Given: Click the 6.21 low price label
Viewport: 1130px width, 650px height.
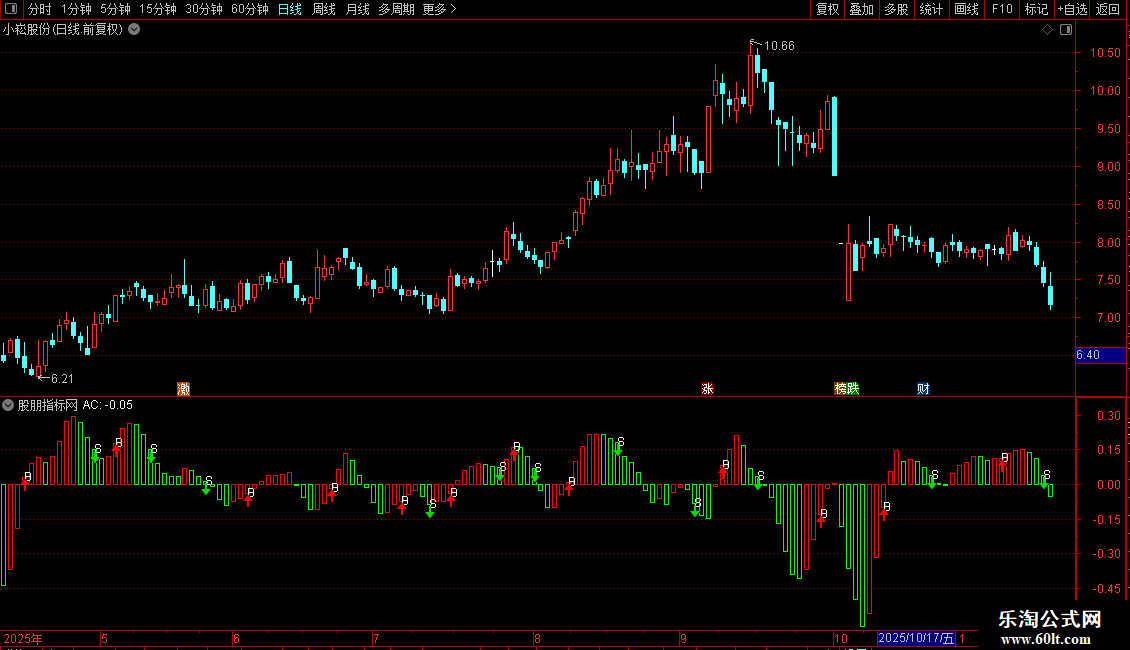Looking at the screenshot, I should point(62,378).
